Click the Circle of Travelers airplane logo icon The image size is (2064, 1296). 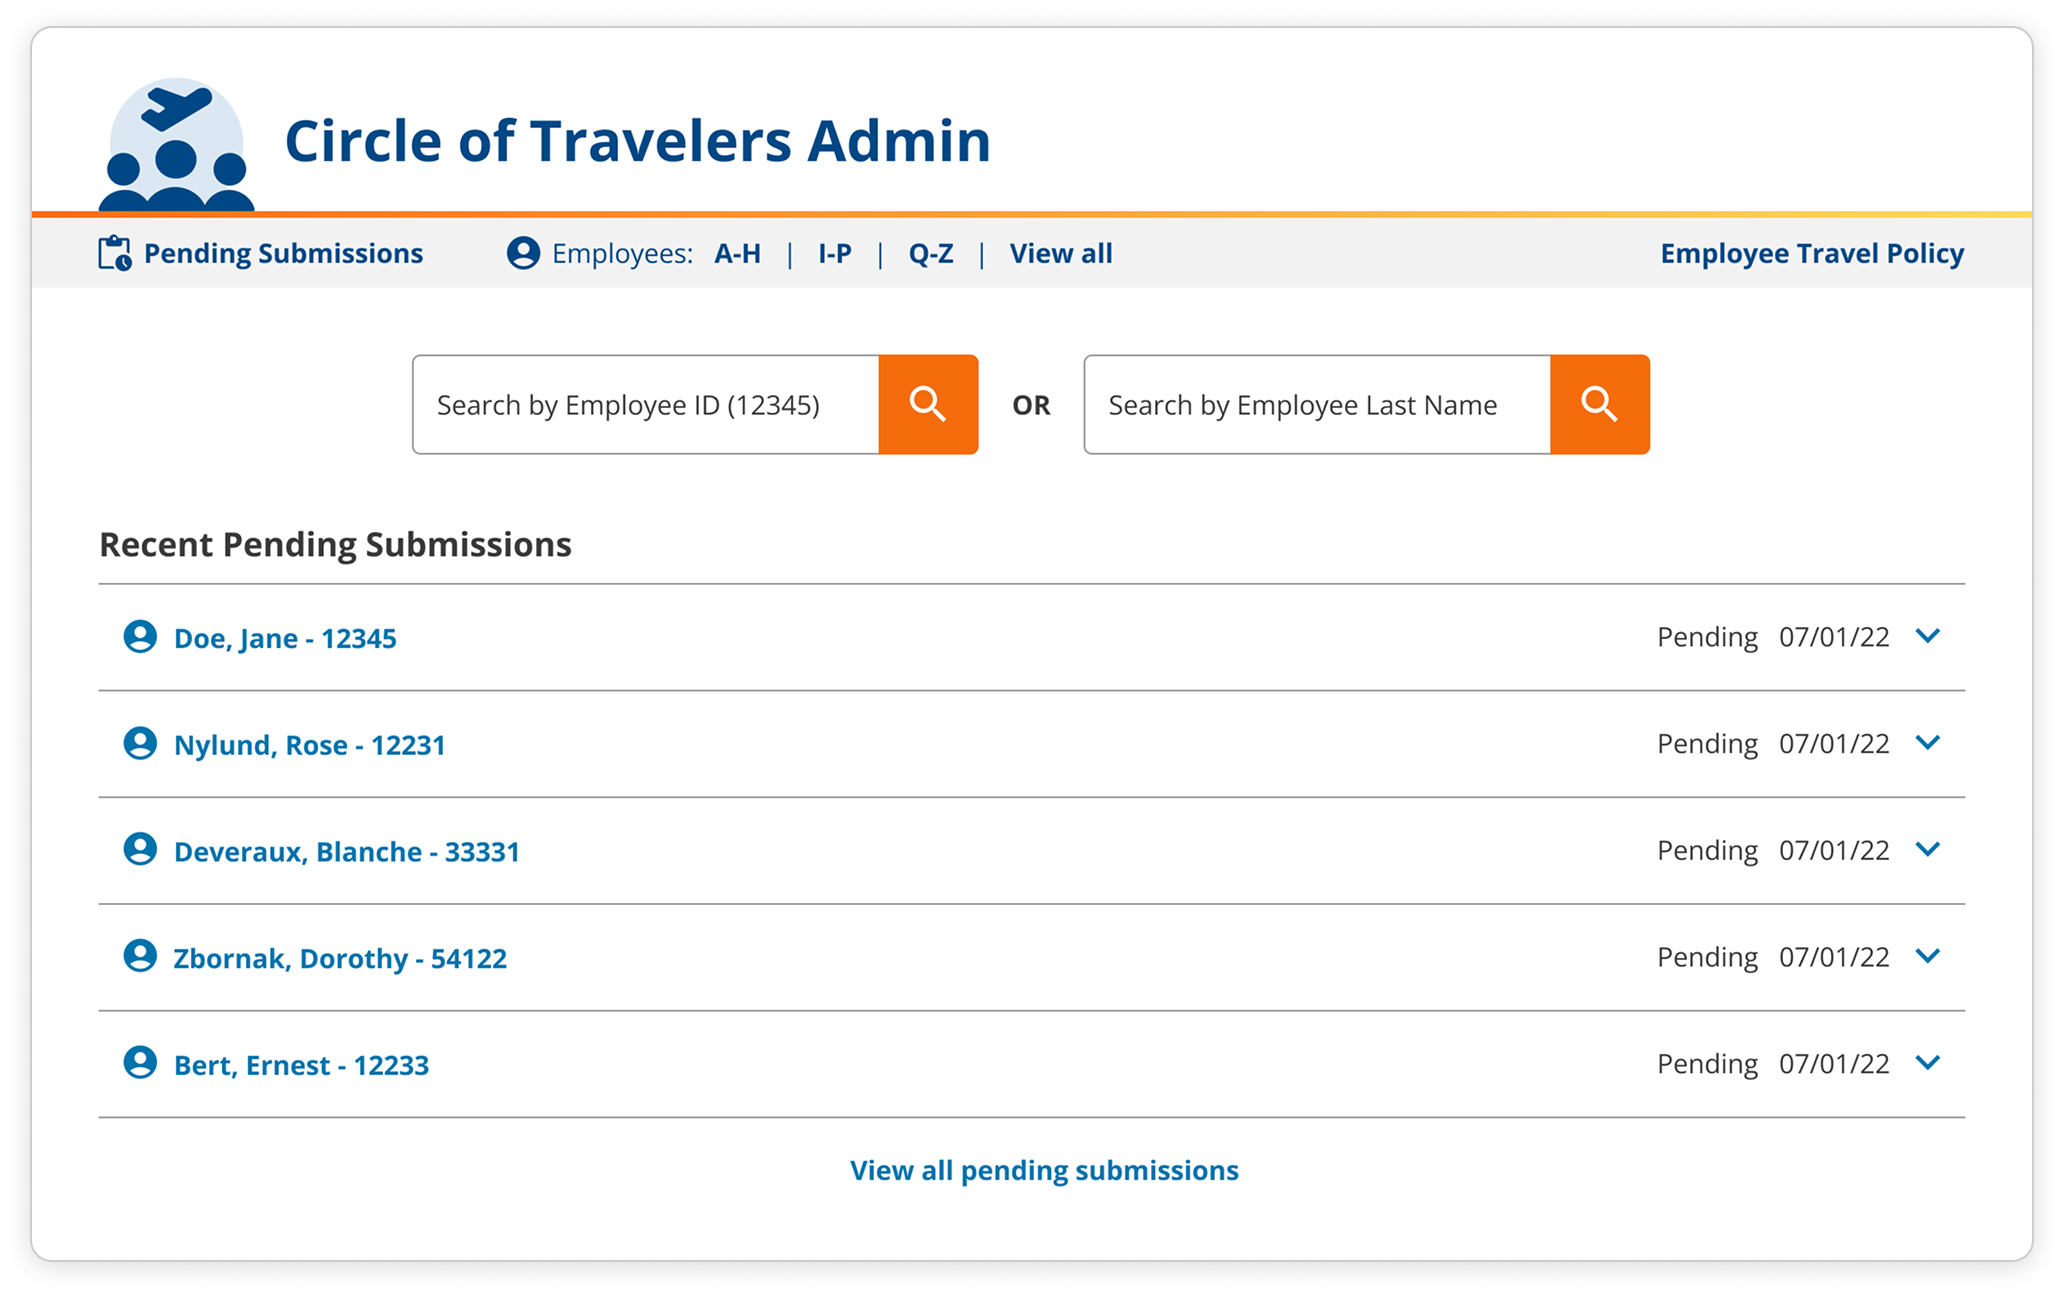click(175, 148)
